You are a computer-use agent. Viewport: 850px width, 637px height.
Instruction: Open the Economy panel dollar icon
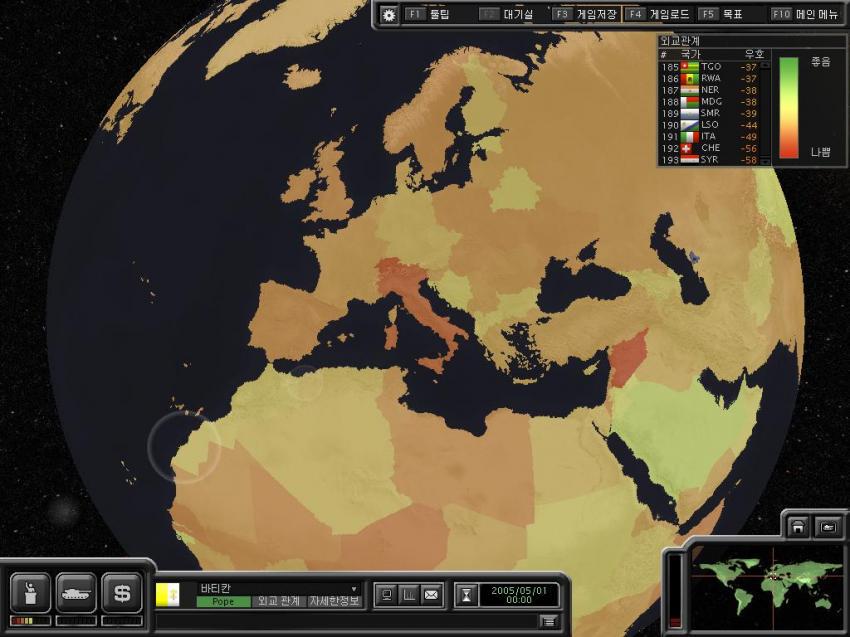coord(122,593)
